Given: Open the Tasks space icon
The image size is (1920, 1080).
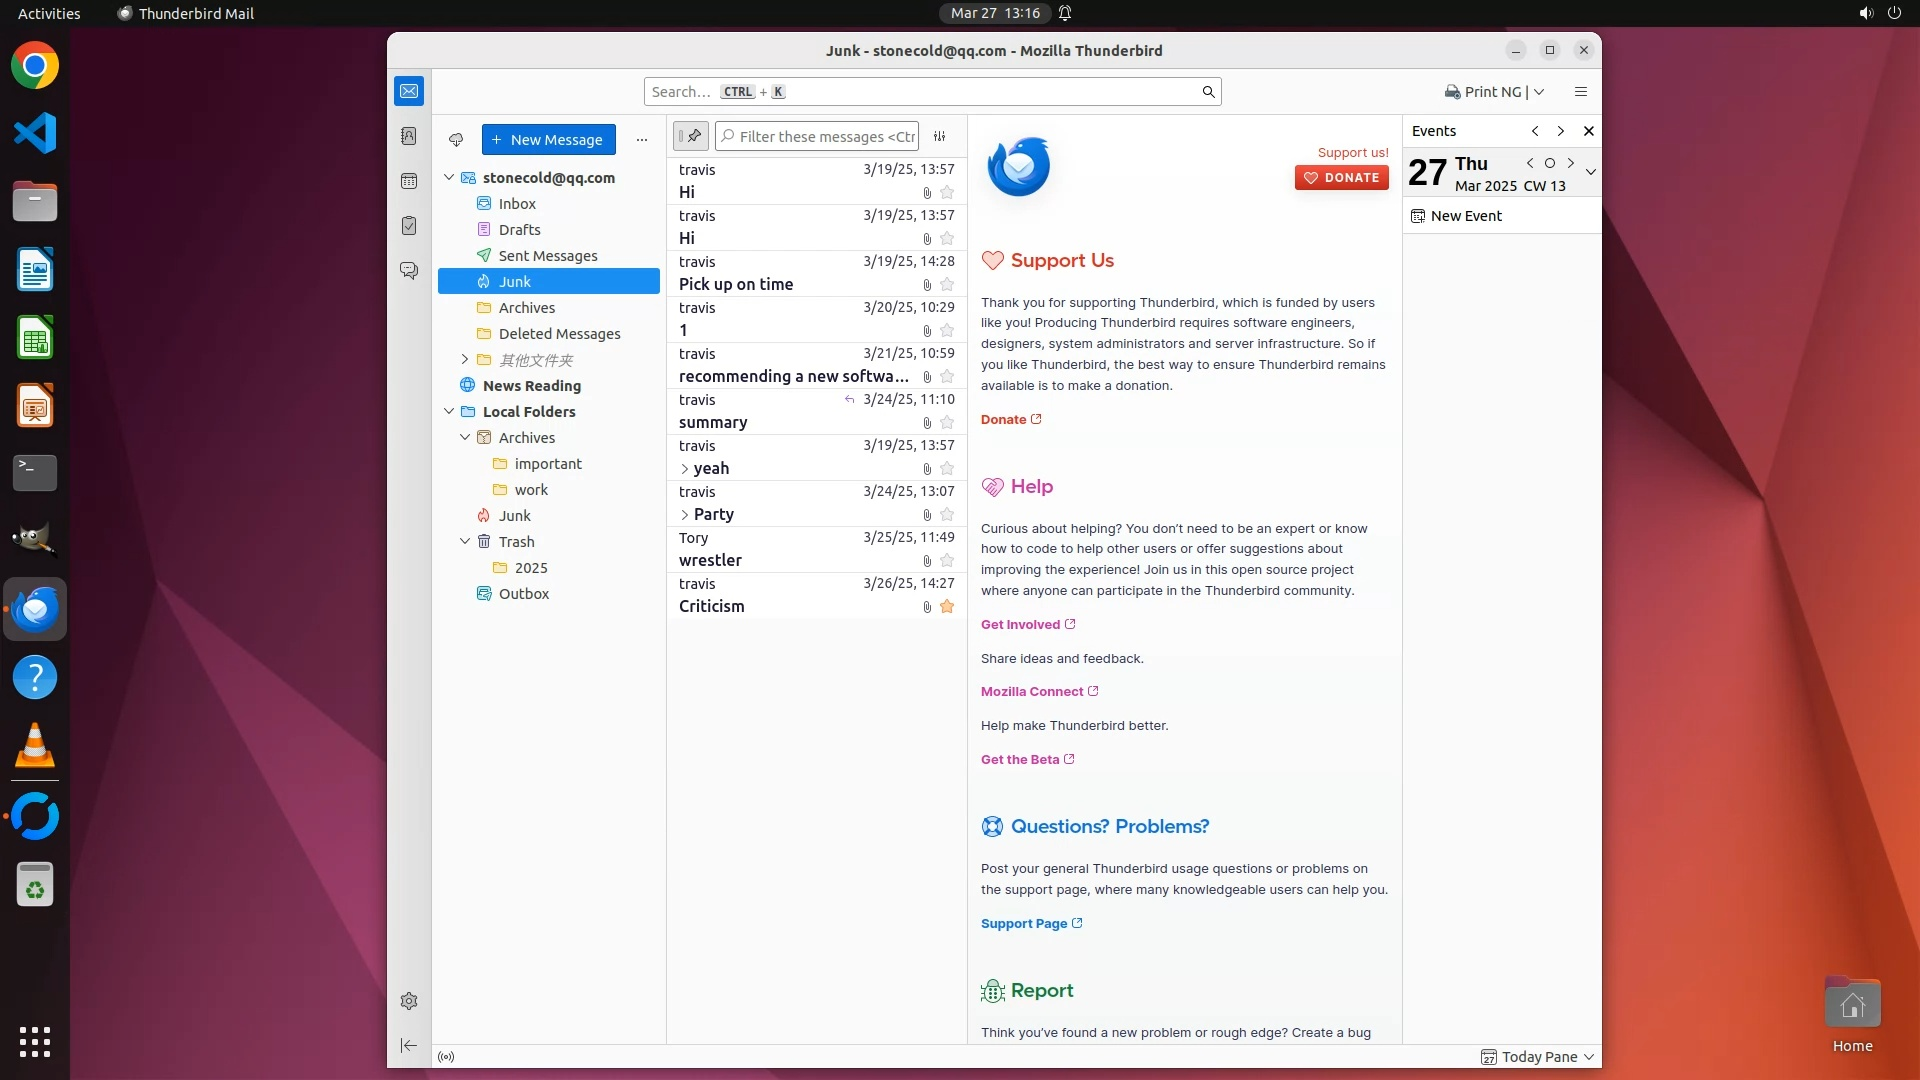Looking at the screenshot, I should click(x=409, y=226).
